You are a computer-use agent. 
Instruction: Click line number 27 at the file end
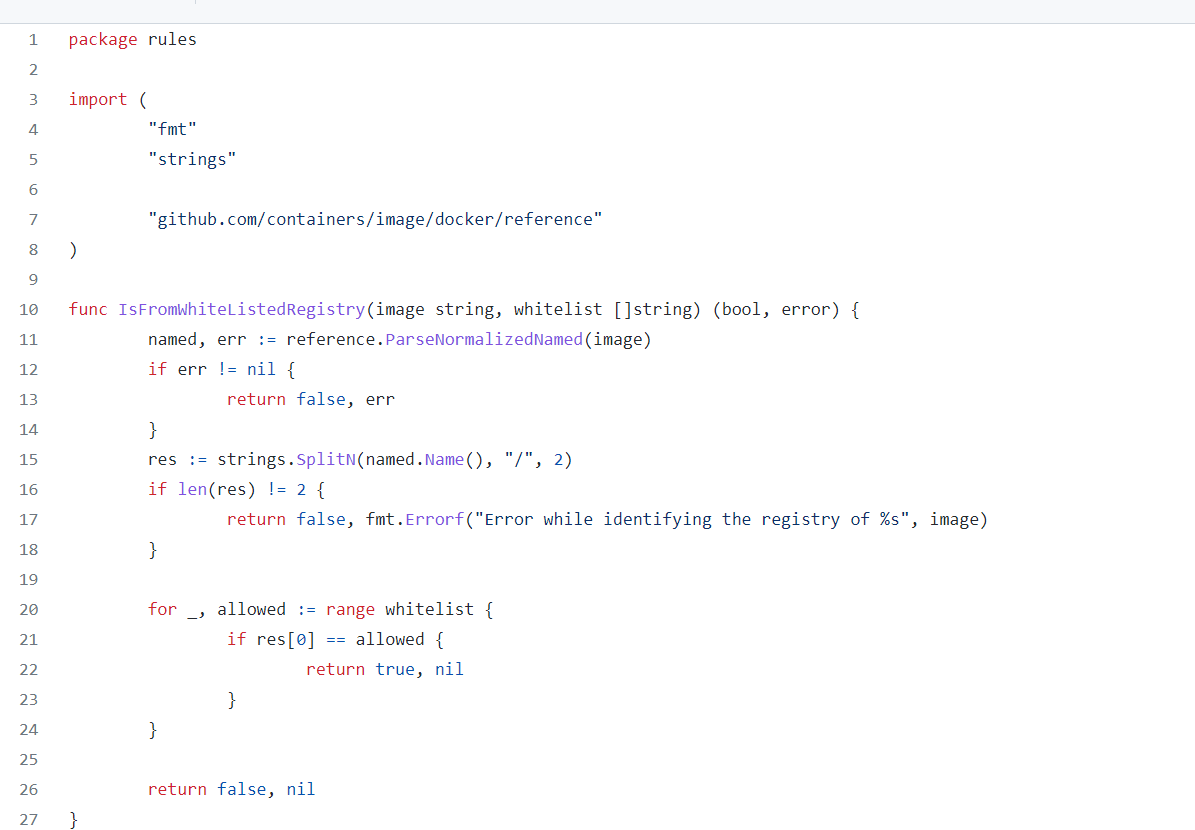coord(29,819)
